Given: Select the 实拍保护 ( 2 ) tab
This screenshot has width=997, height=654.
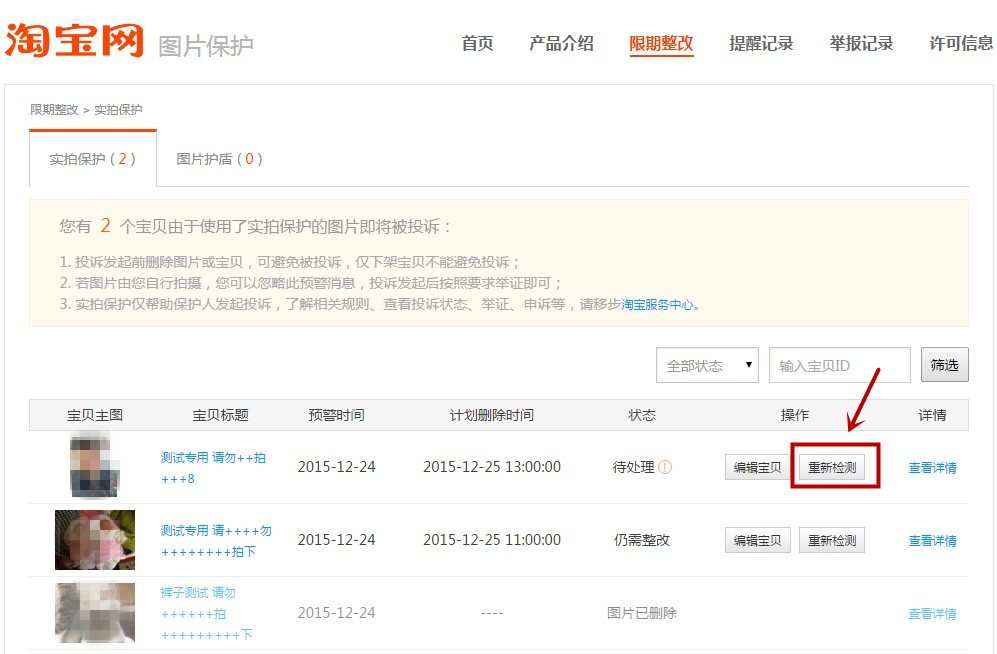Looking at the screenshot, I should (x=91, y=158).
